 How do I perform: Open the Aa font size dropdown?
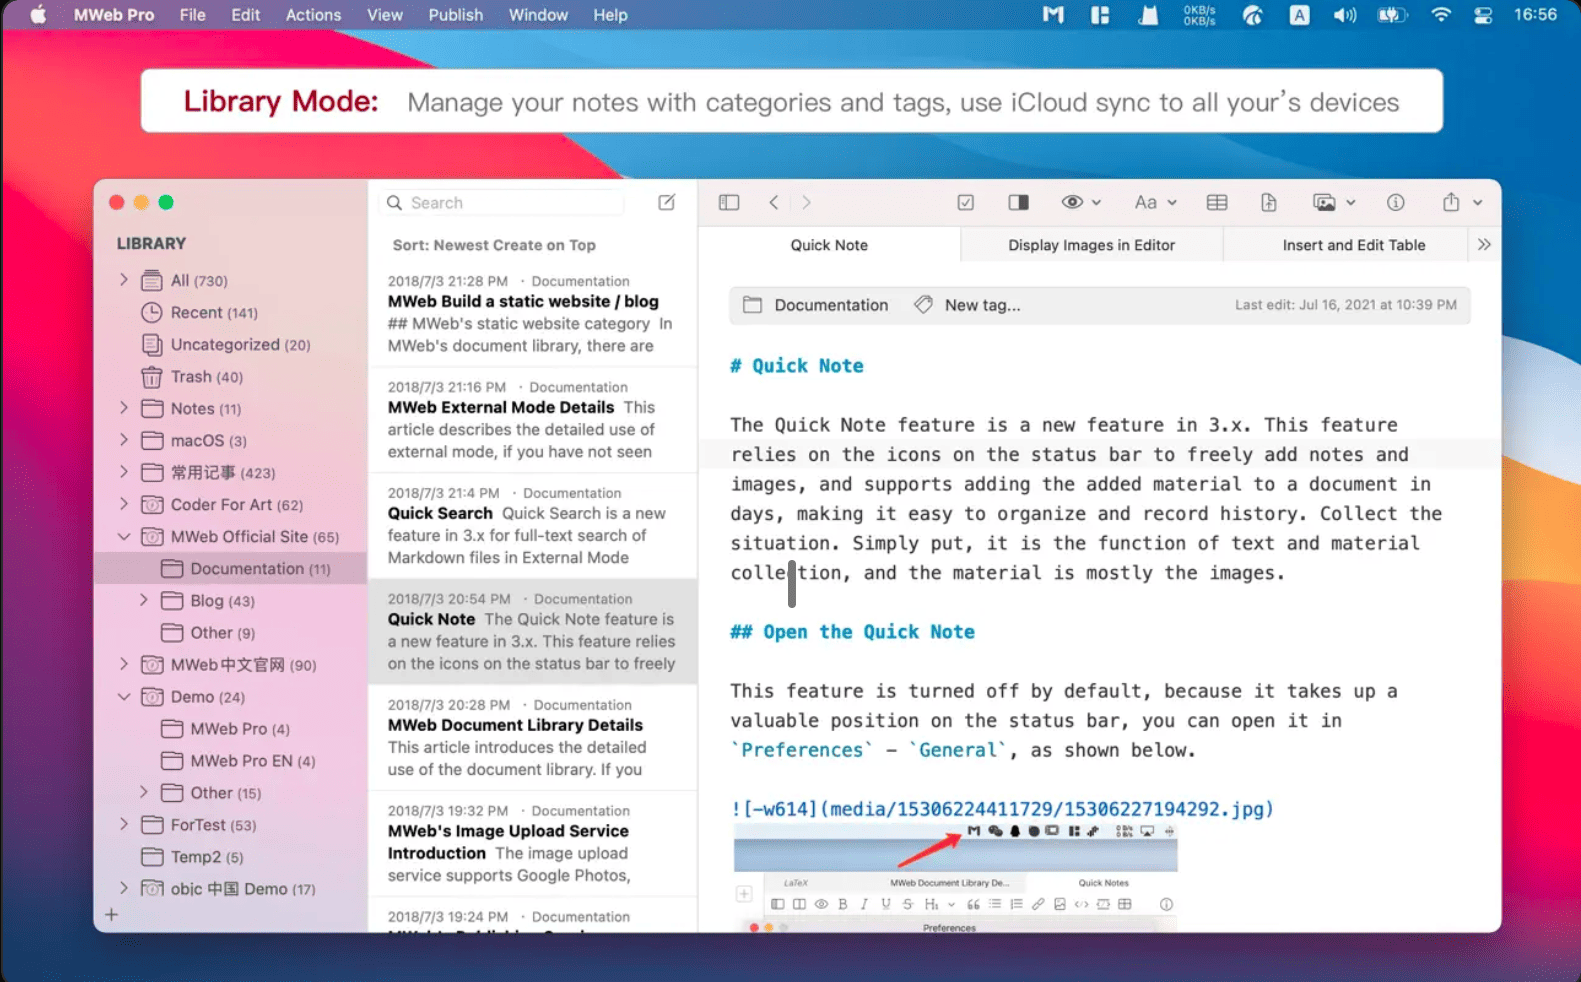(1155, 202)
